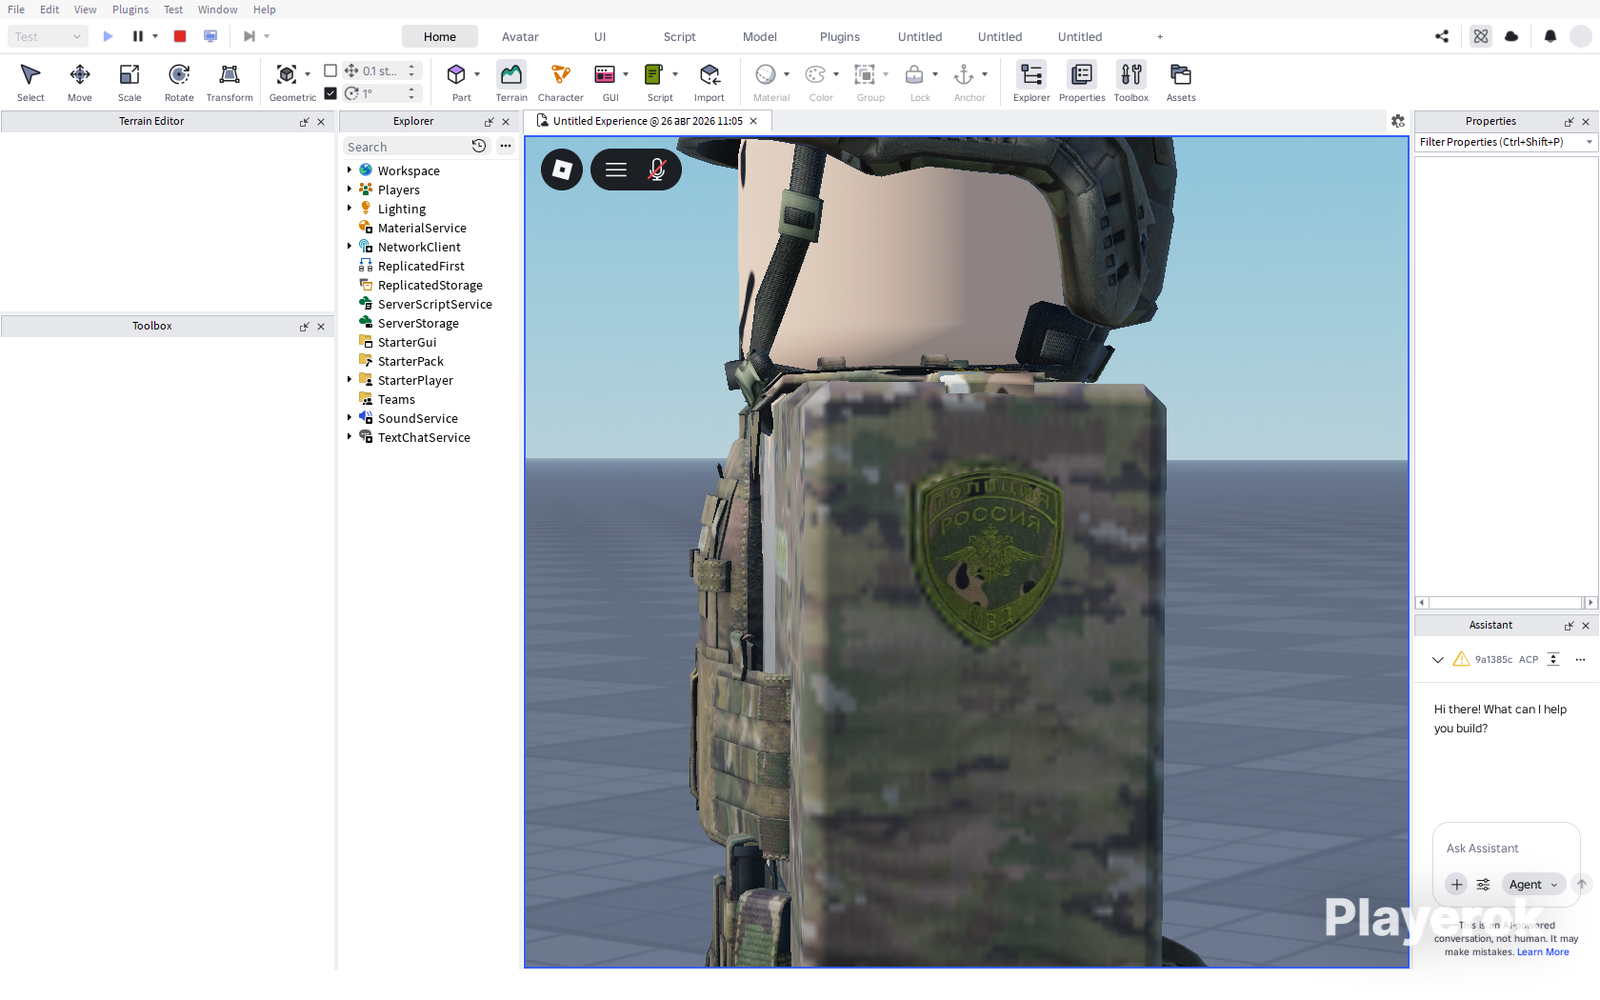
Task: Open the Plugins menu in menu bar
Action: tap(130, 9)
